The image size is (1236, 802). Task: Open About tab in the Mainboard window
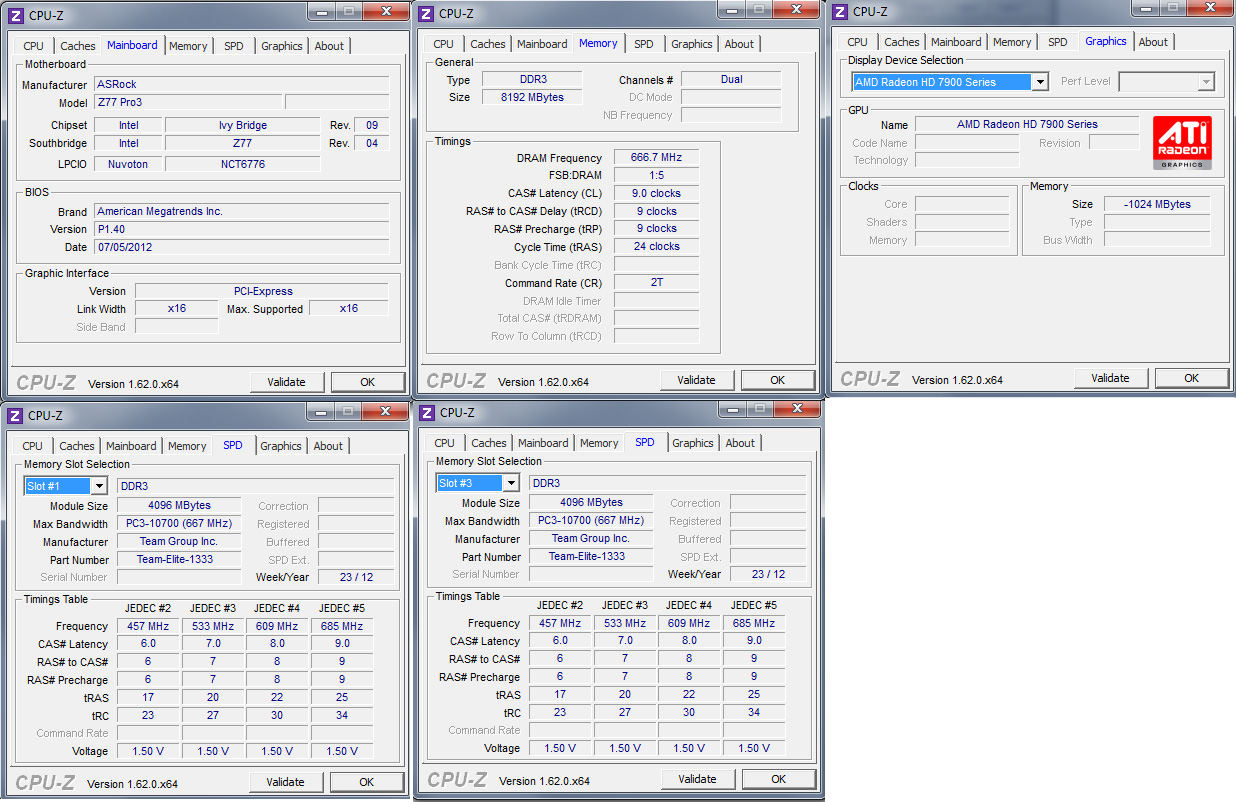click(x=329, y=46)
